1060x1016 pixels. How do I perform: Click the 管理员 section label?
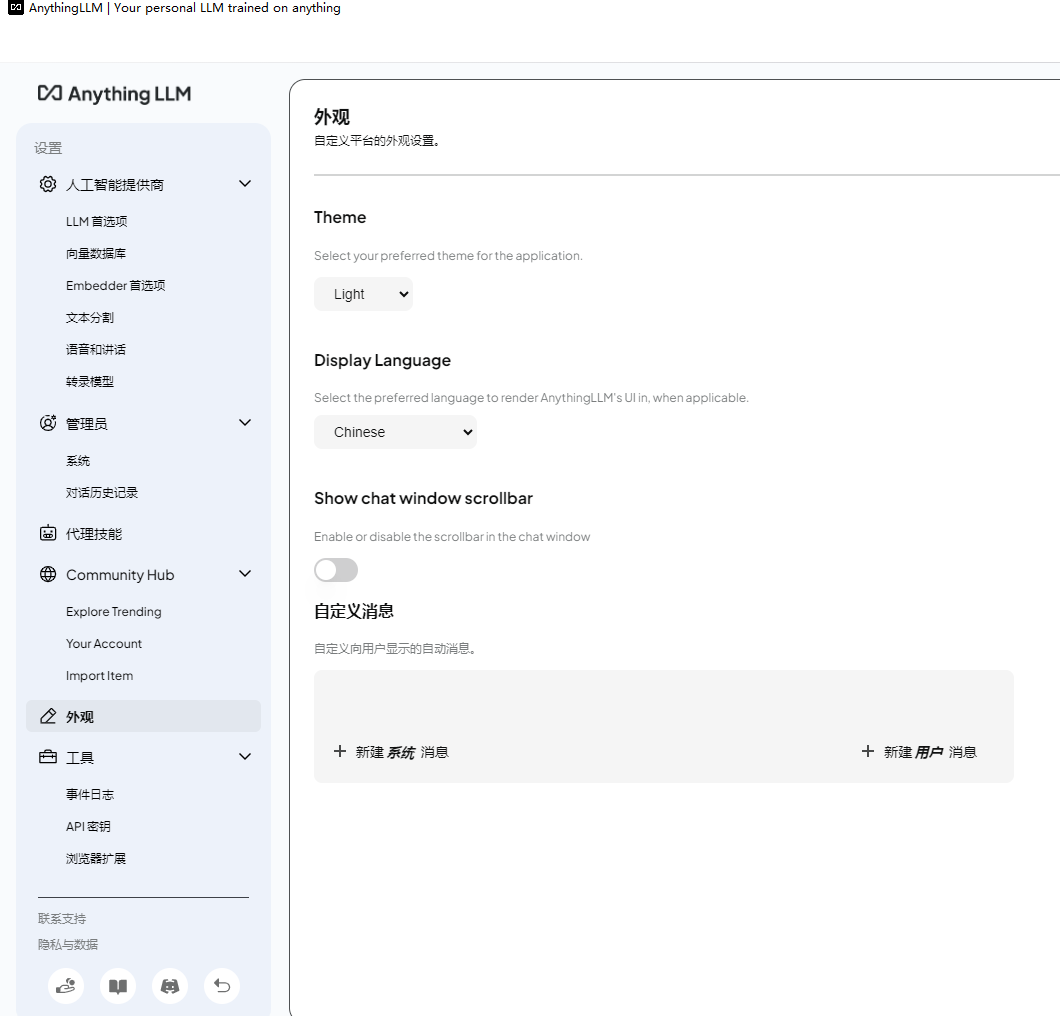click(87, 424)
